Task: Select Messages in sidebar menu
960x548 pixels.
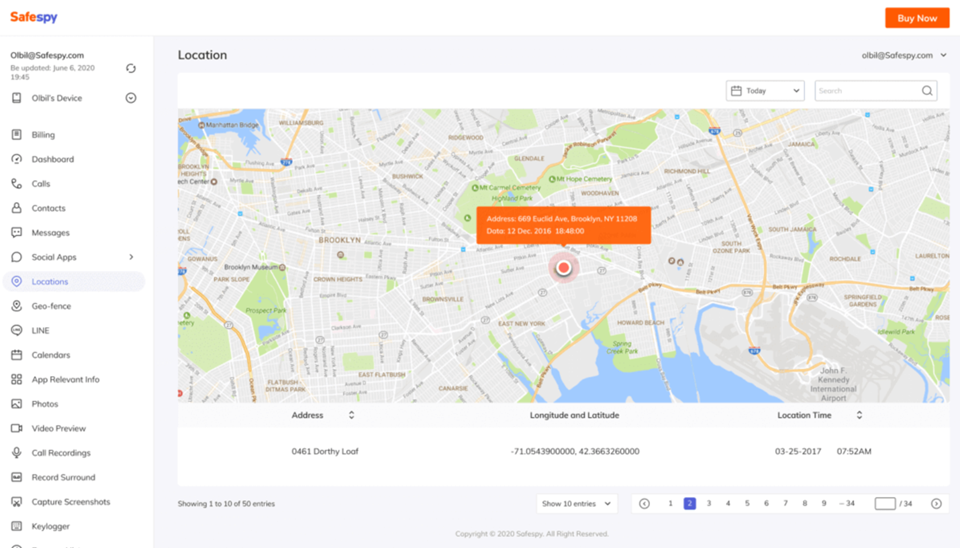Action: (x=50, y=233)
